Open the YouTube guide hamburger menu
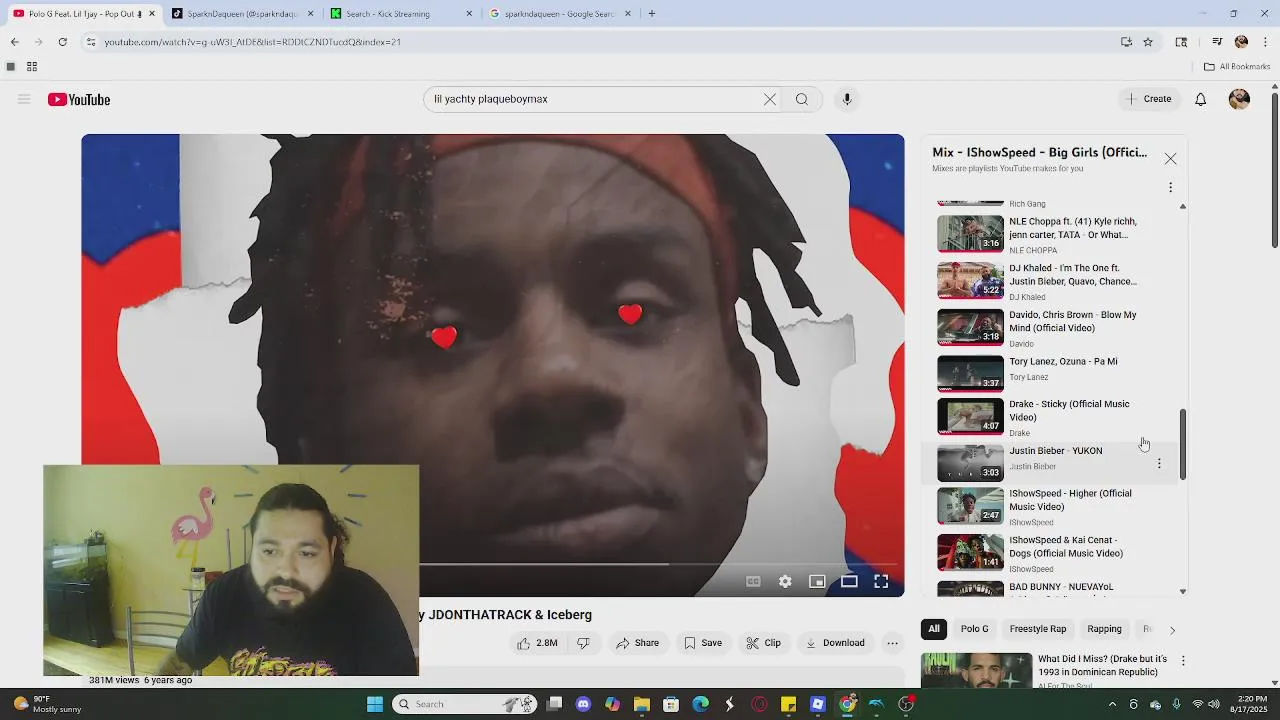This screenshot has width=1280, height=720. (24, 99)
